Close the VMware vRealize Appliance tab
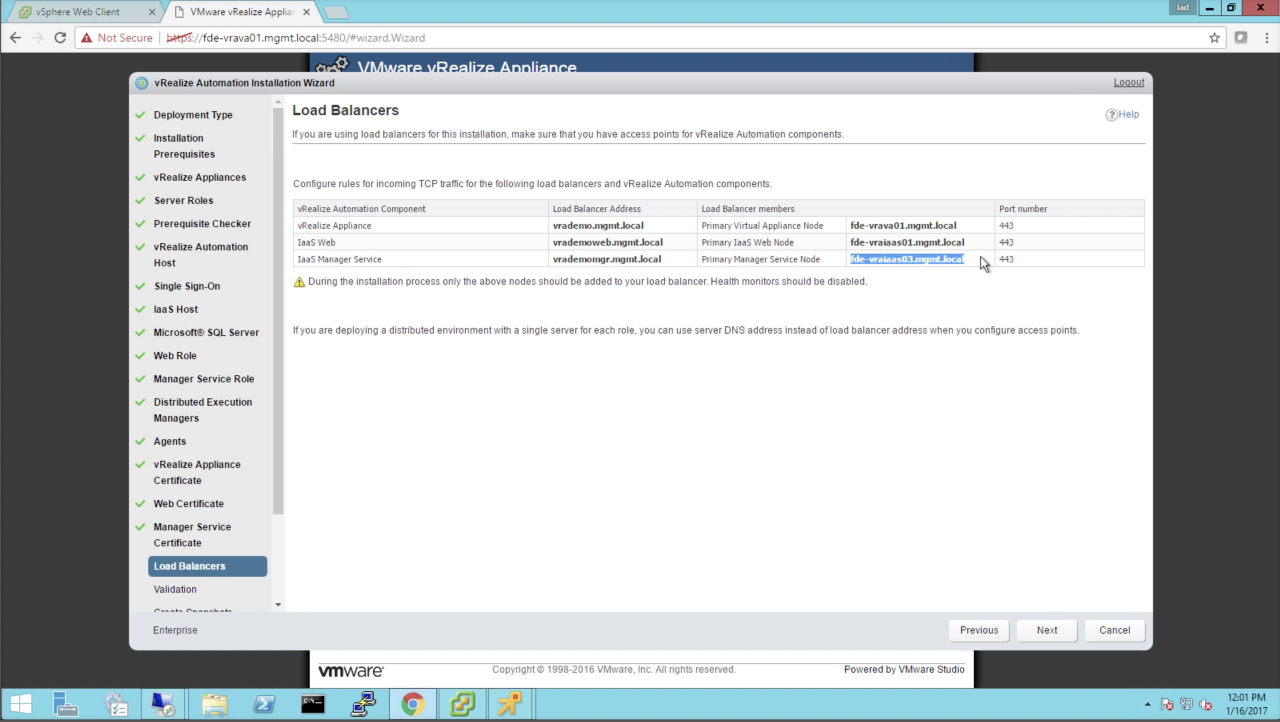Screen dimensions: 1280x722 pyautogui.click(x=306, y=12)
